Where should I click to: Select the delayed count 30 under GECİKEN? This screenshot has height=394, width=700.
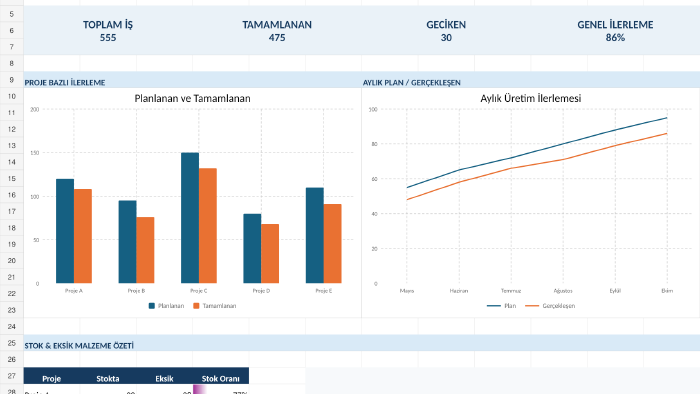click(446, 38)
